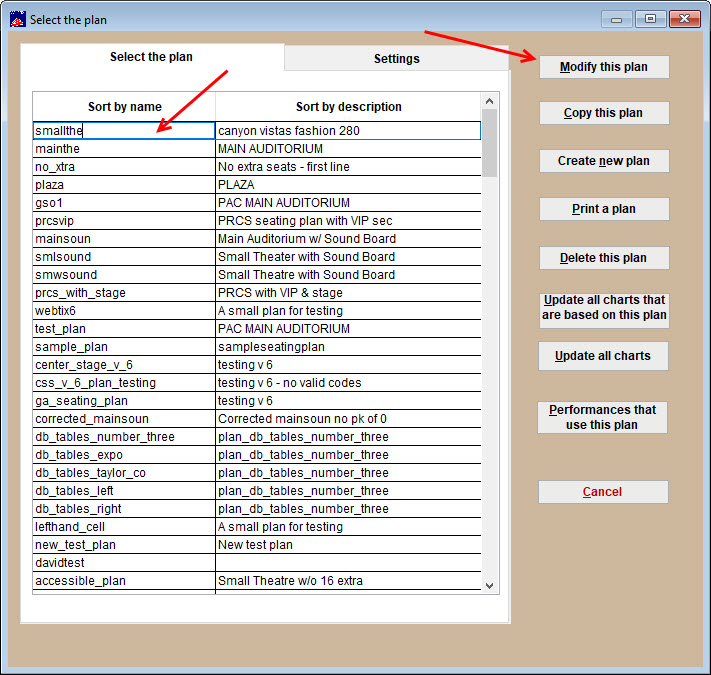
Task: Select the db_tables_left plan
Action: click(124, 490)
